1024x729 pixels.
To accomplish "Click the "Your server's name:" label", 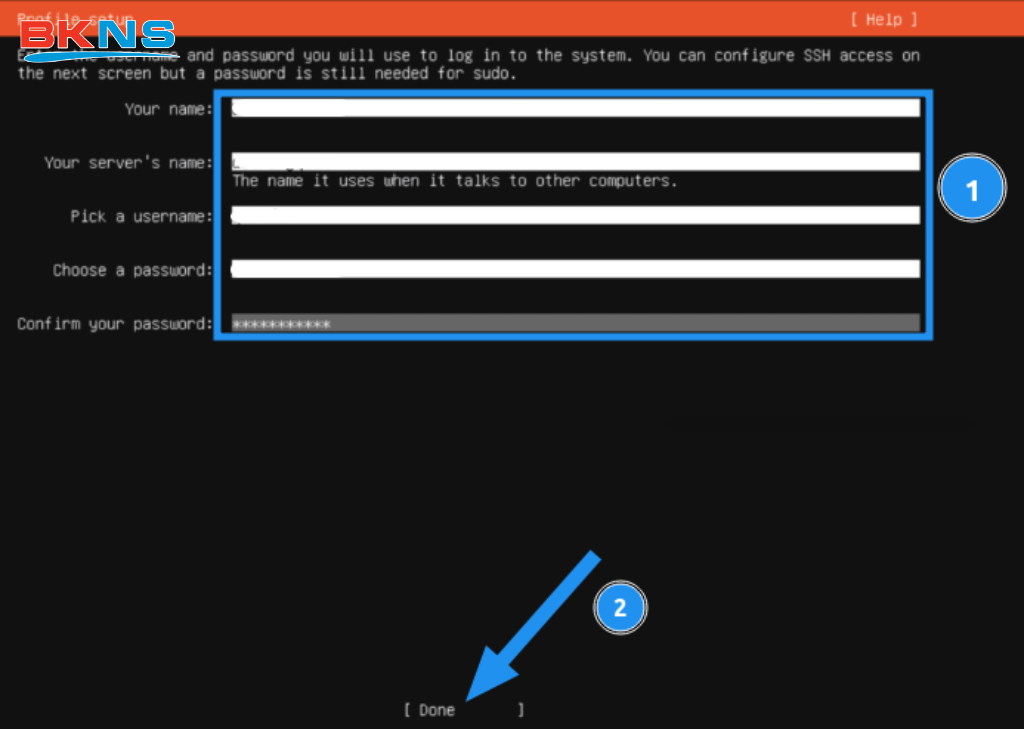I will click(x=127, y=163).
